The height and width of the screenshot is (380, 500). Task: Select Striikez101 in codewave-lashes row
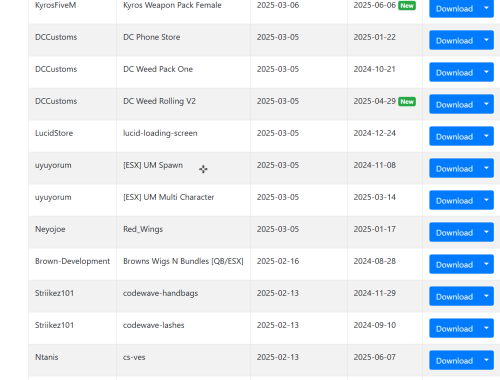[x=54, y=325]
